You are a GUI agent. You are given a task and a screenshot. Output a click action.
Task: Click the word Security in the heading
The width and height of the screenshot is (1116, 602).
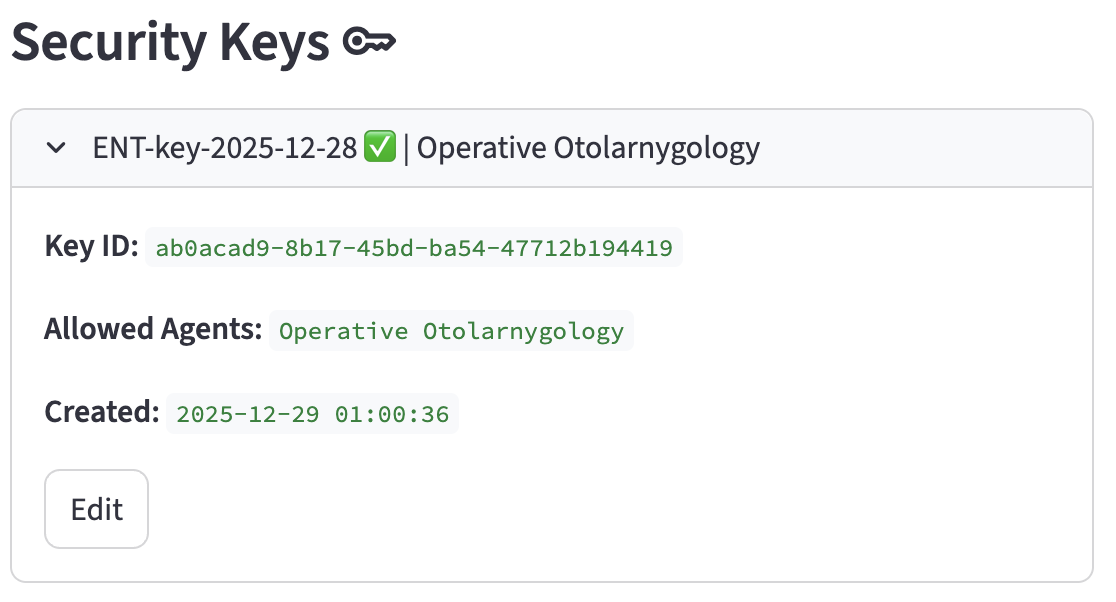[x=119, y=42]
